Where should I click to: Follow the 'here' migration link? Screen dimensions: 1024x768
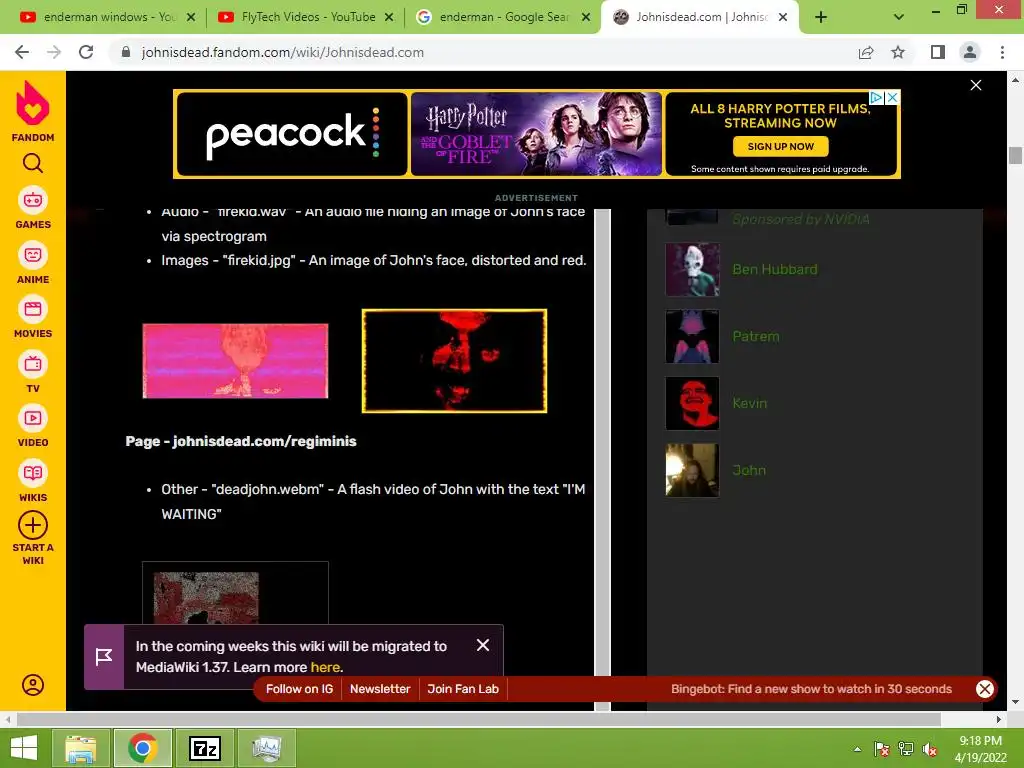click(x=325, y=667)
